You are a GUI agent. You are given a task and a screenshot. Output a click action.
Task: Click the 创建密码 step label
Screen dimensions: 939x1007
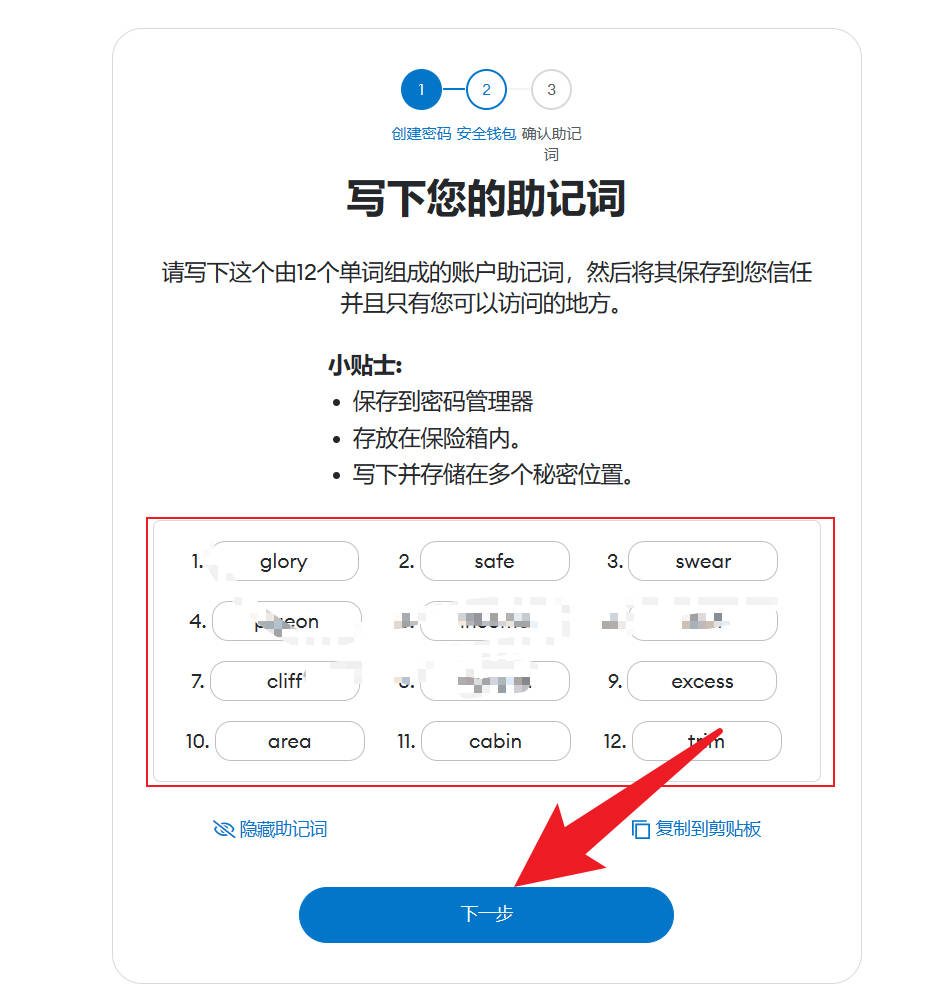[421, 134]
